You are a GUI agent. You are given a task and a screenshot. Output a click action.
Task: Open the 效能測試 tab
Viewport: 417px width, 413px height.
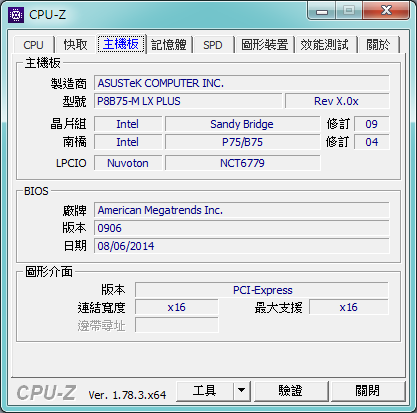coord(325,44)
